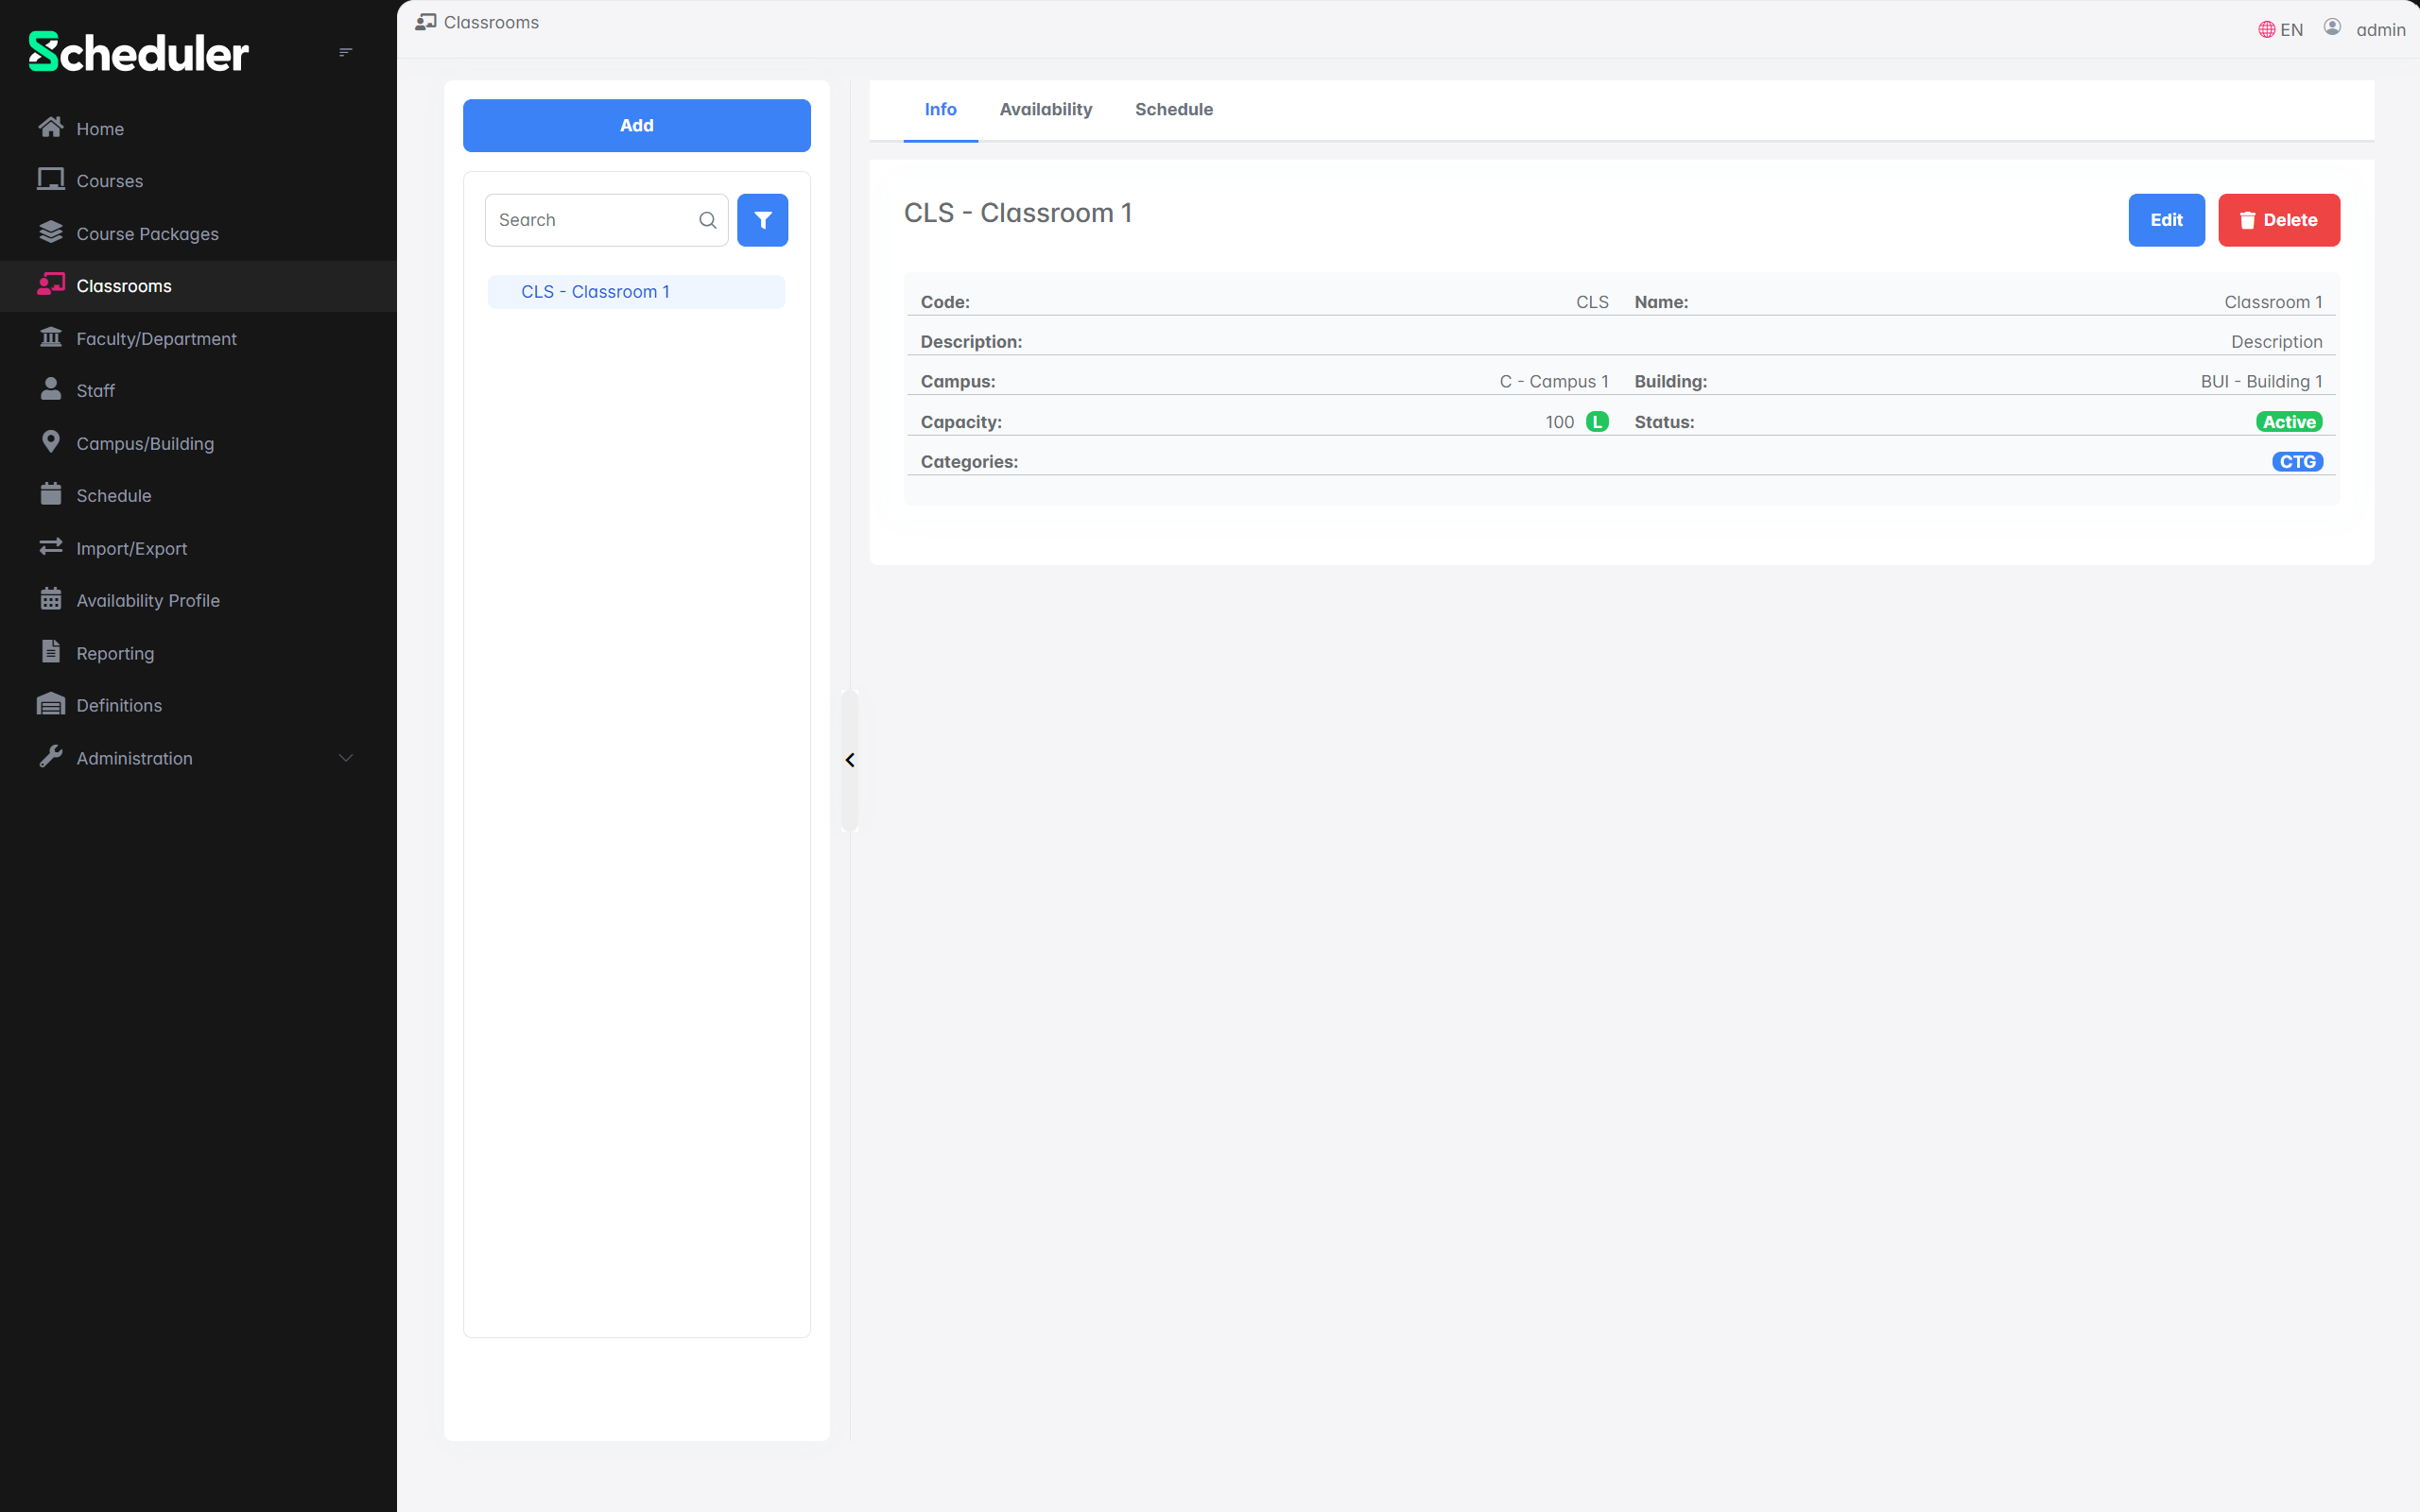Expand the Administration menu chevron
The image size is (2420, 1512).
coord(346,758)
